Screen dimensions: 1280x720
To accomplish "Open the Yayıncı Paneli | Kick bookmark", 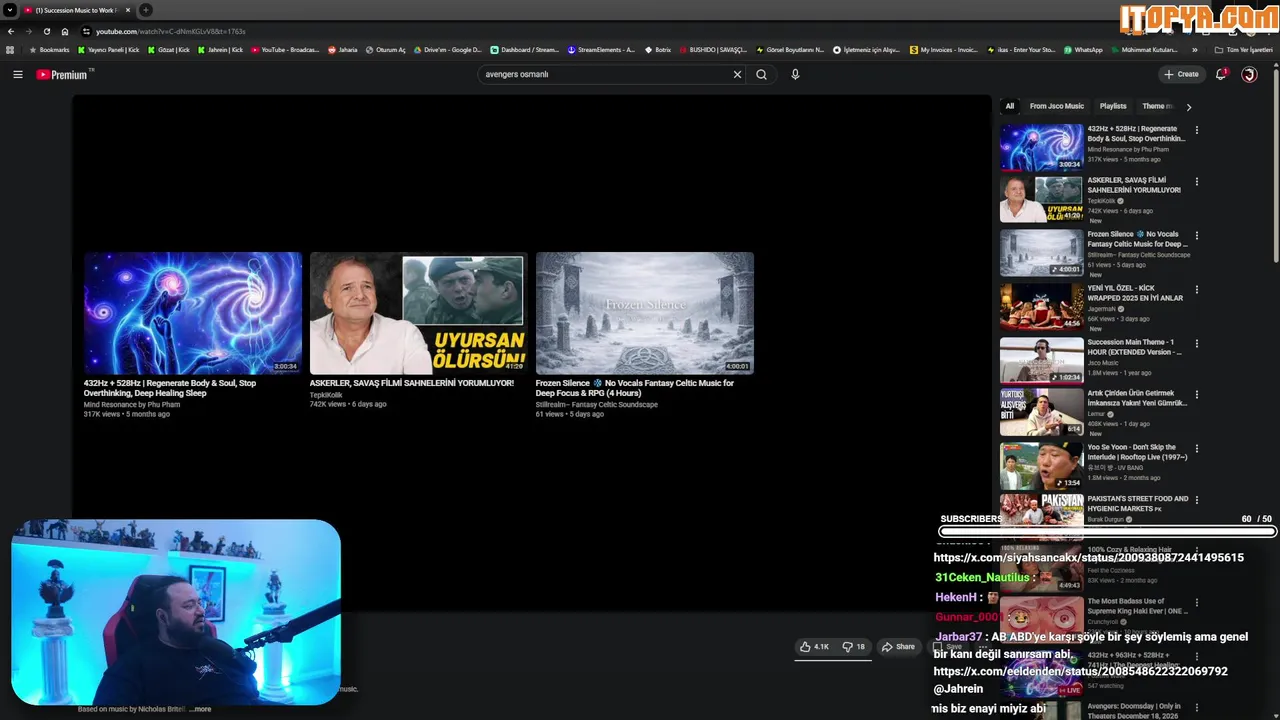I will (x=110, y=50).
